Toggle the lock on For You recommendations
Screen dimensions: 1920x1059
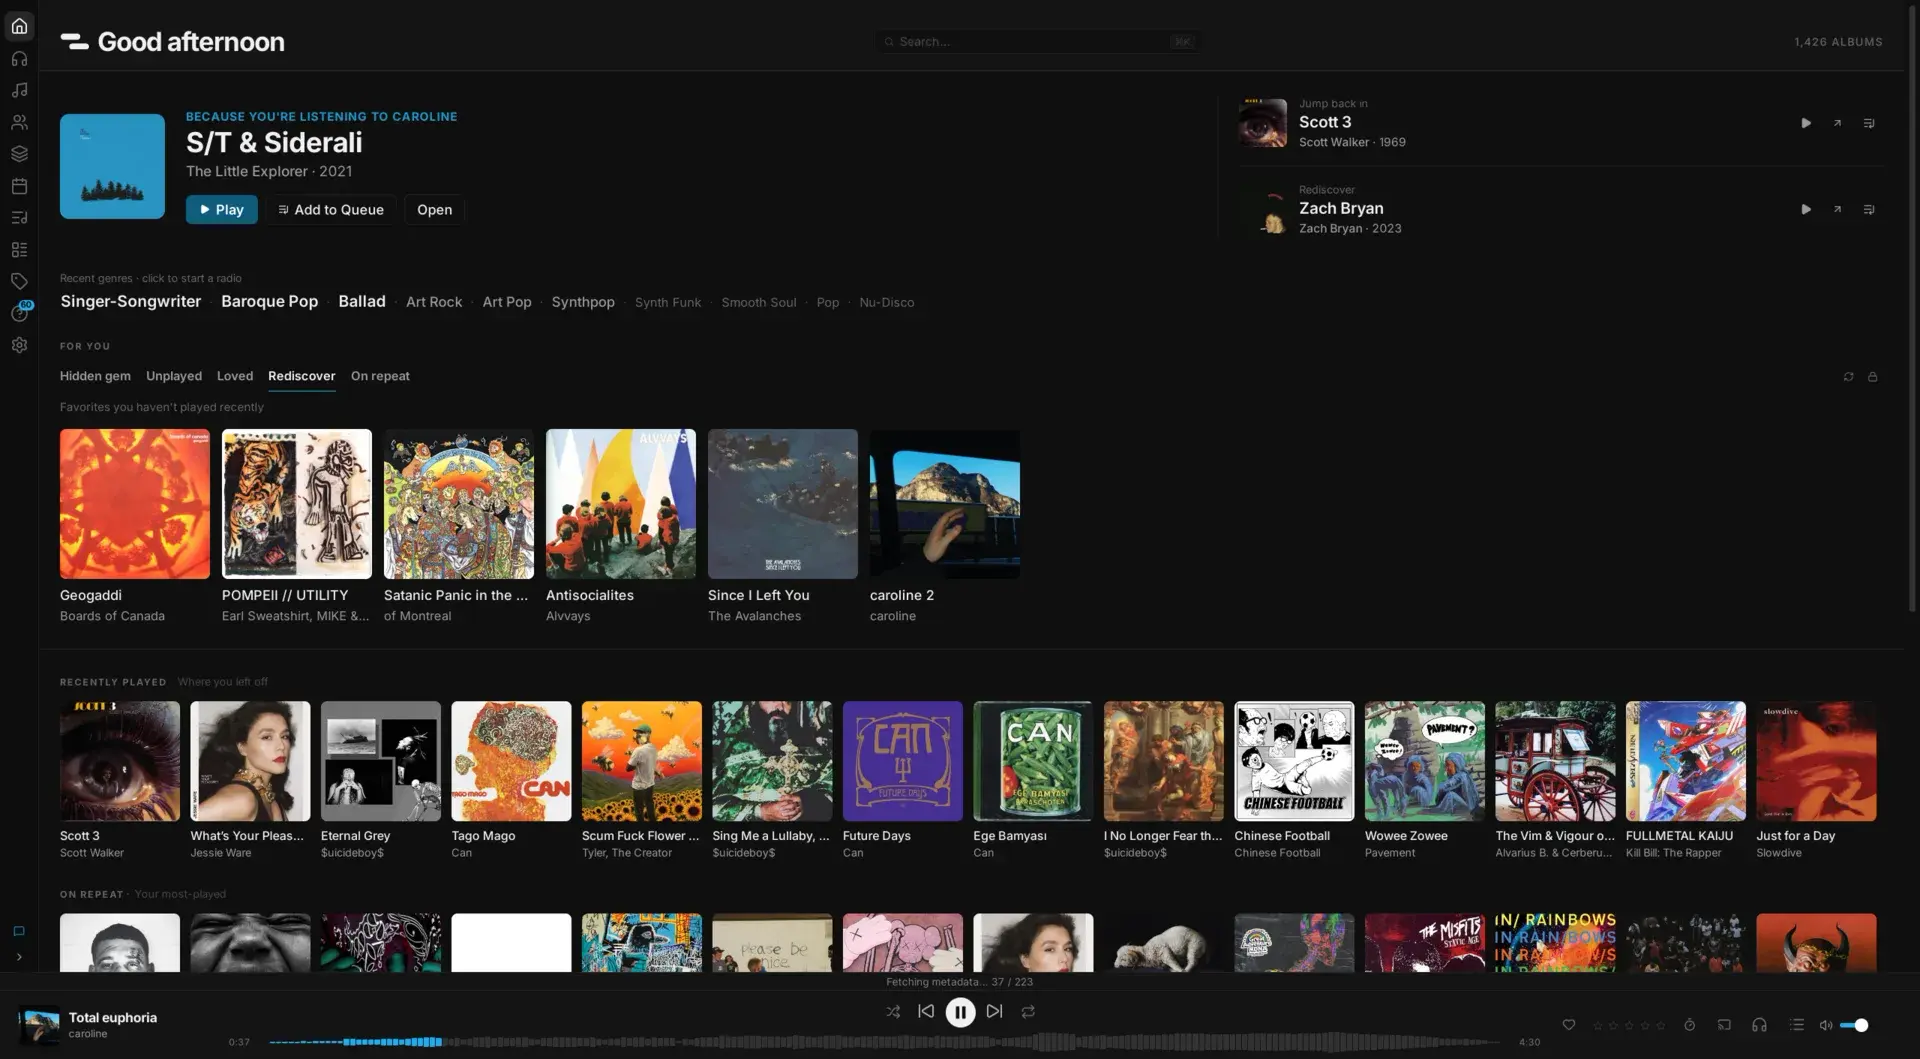pos(1873,377)
